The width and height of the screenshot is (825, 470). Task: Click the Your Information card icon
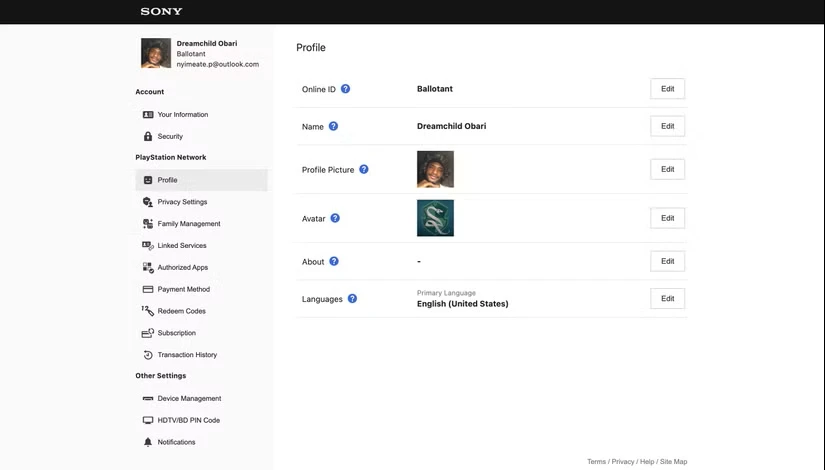148,114
